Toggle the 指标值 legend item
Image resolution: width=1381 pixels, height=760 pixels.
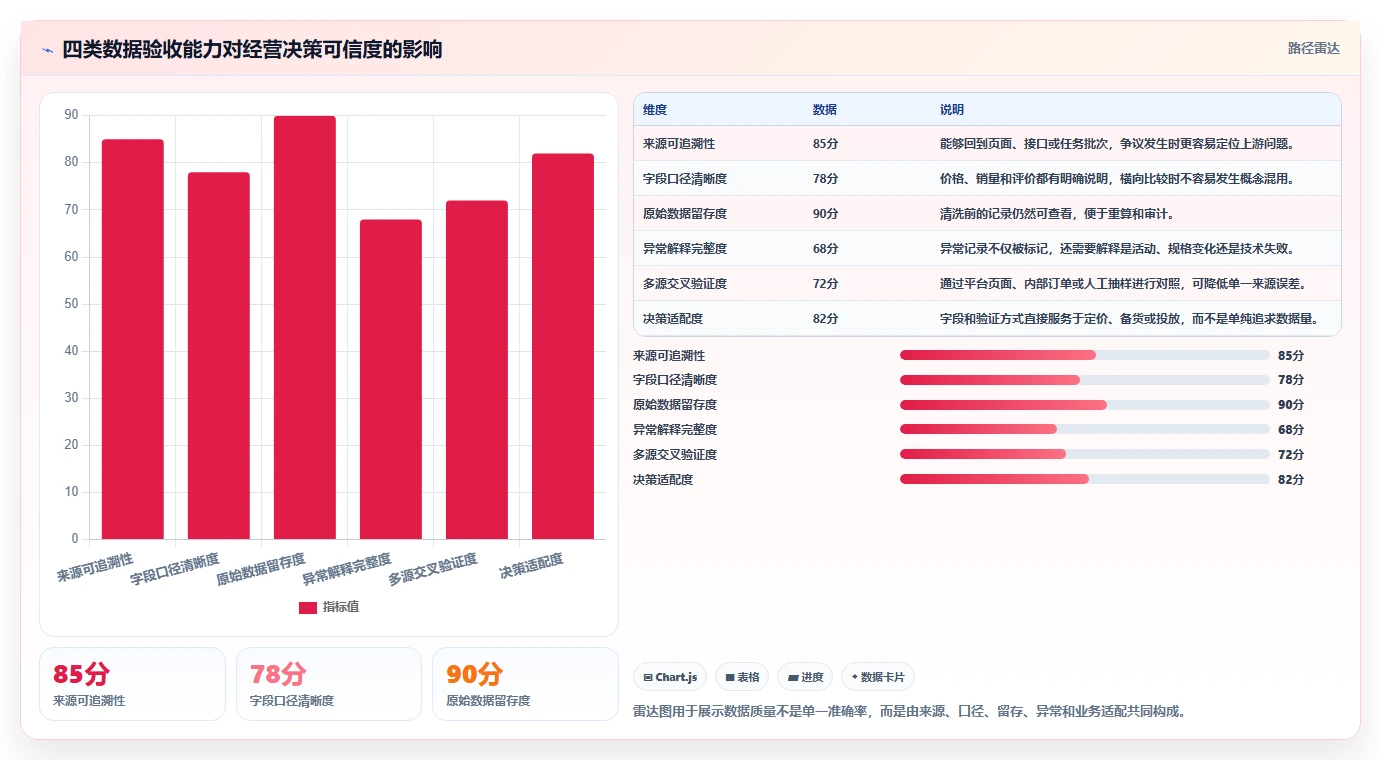pos(329,607)
